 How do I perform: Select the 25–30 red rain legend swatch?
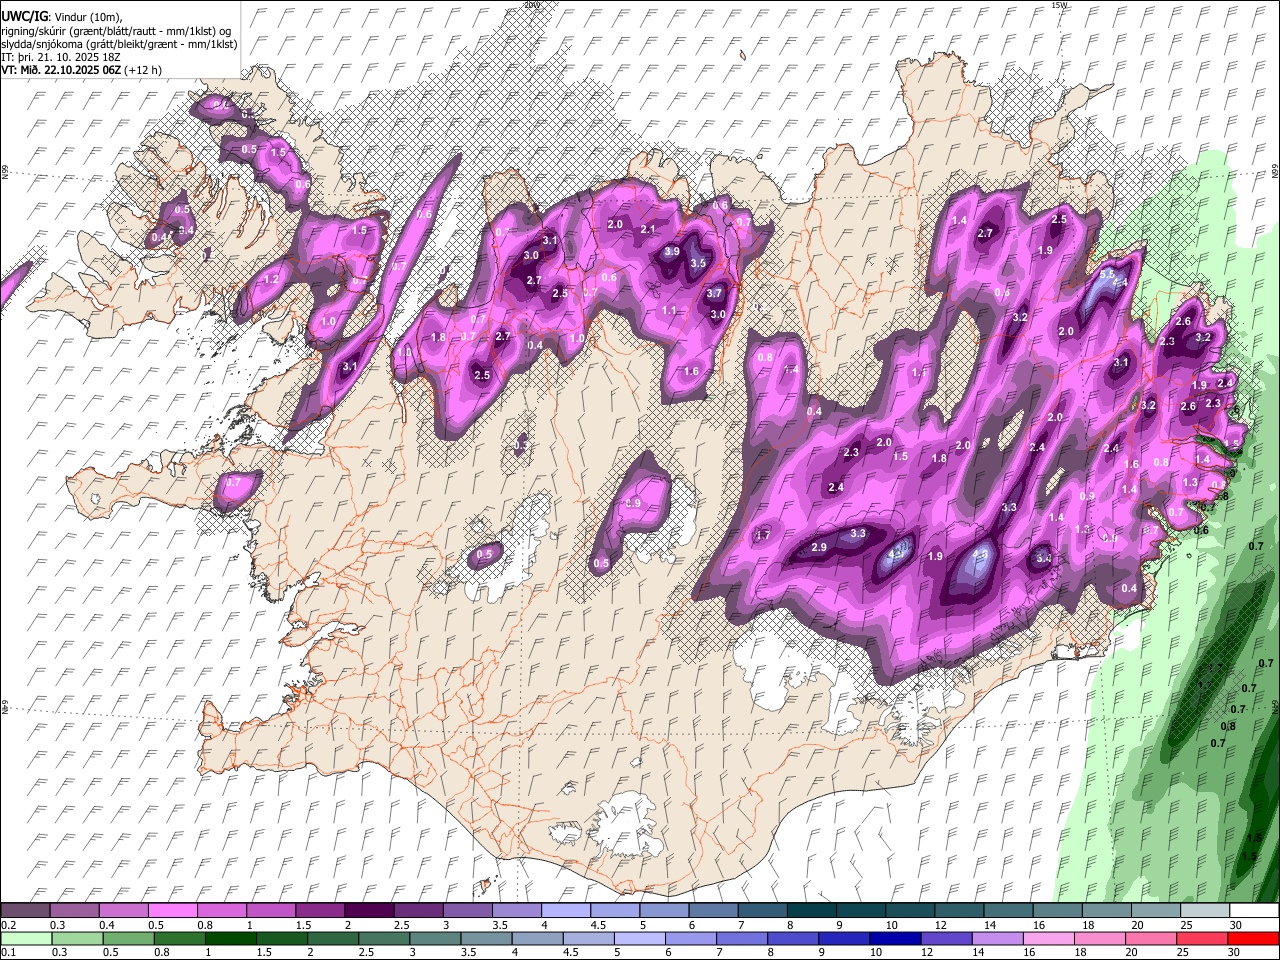(1201, 938)
